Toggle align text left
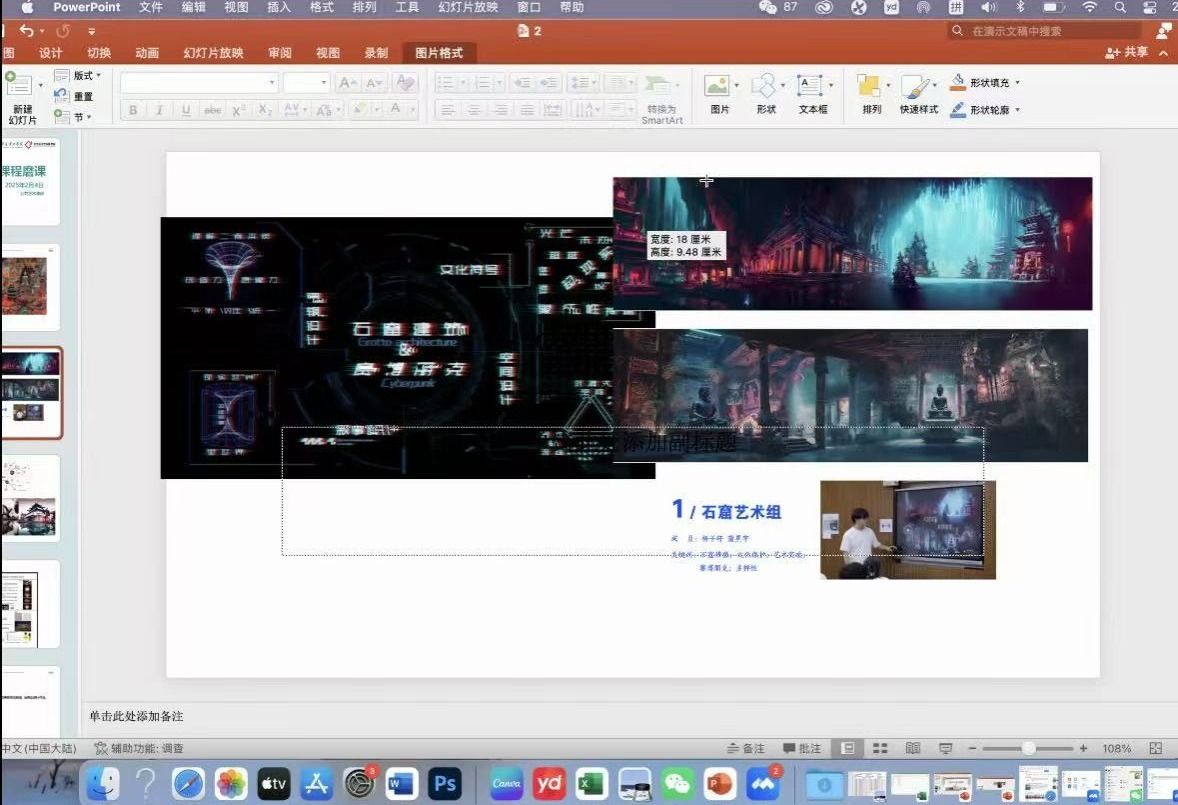This screenshot has height=805, width=1178. pyautogui.click(x=447, y=110)
